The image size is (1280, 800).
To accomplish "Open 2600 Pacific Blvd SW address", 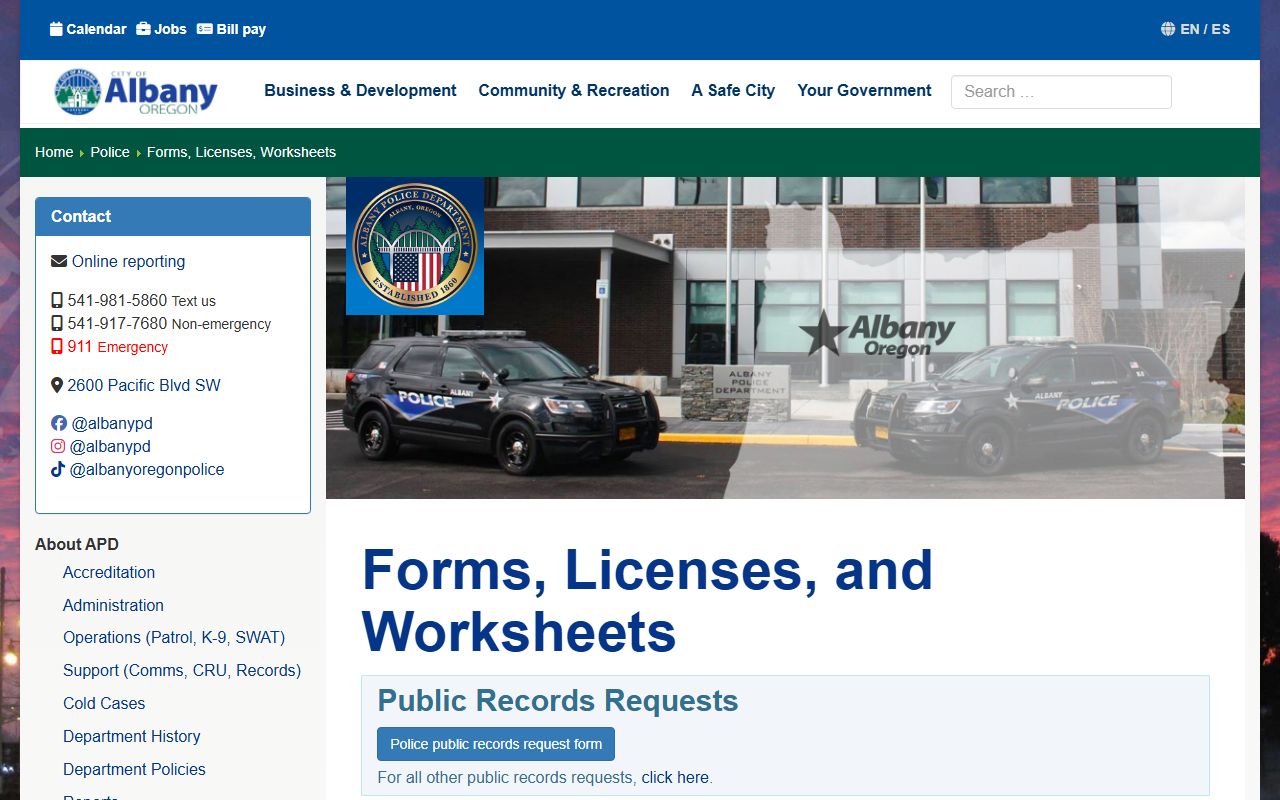I will (144, 385).
